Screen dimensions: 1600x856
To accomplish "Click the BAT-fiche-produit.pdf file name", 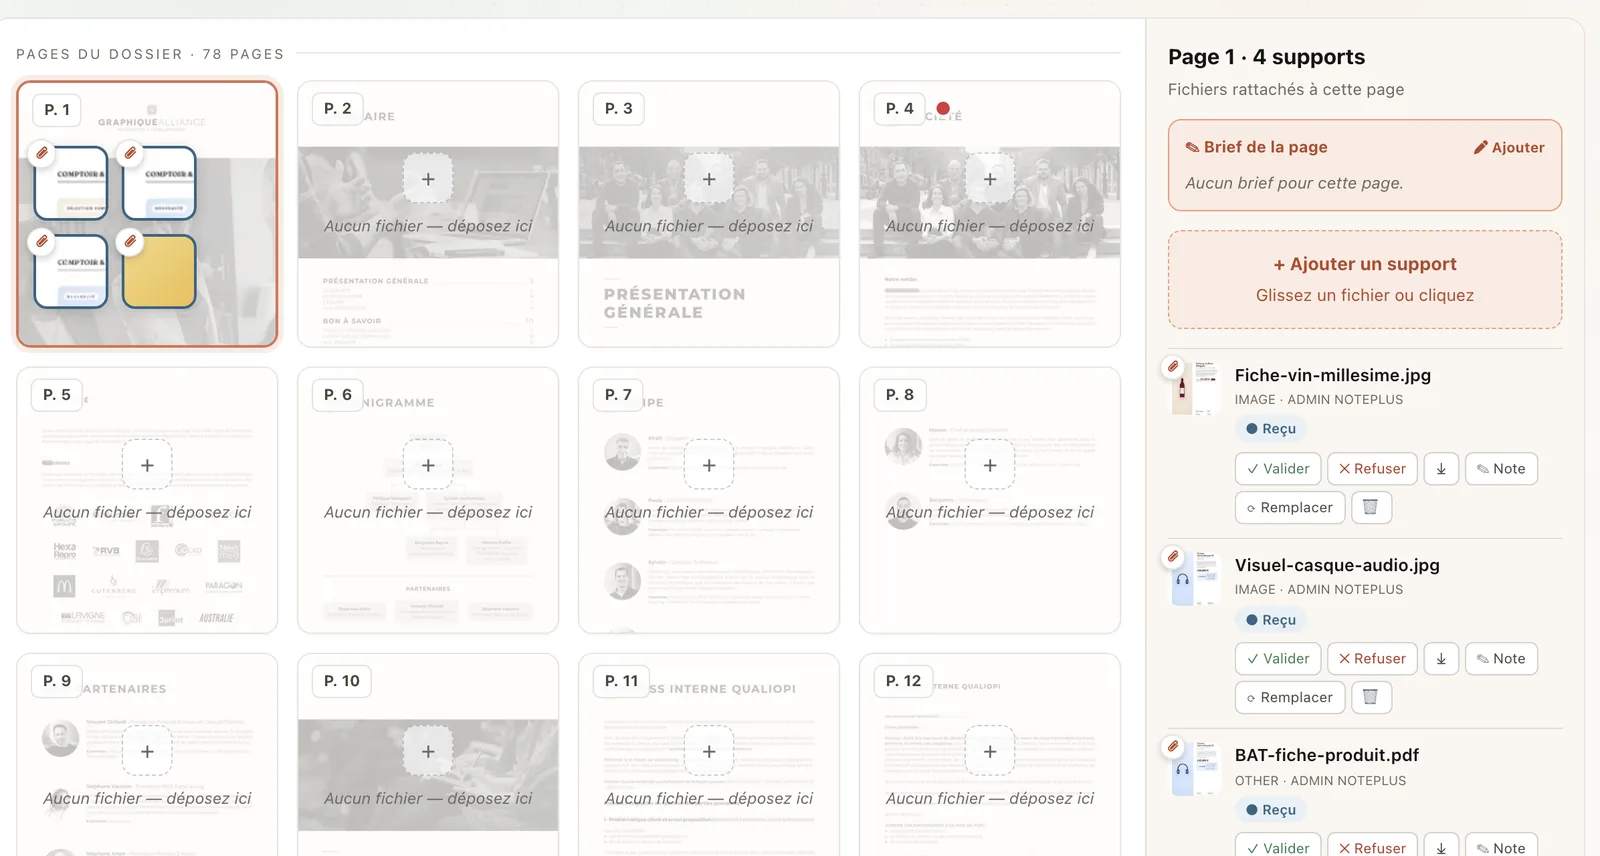I will [1326, 755].
